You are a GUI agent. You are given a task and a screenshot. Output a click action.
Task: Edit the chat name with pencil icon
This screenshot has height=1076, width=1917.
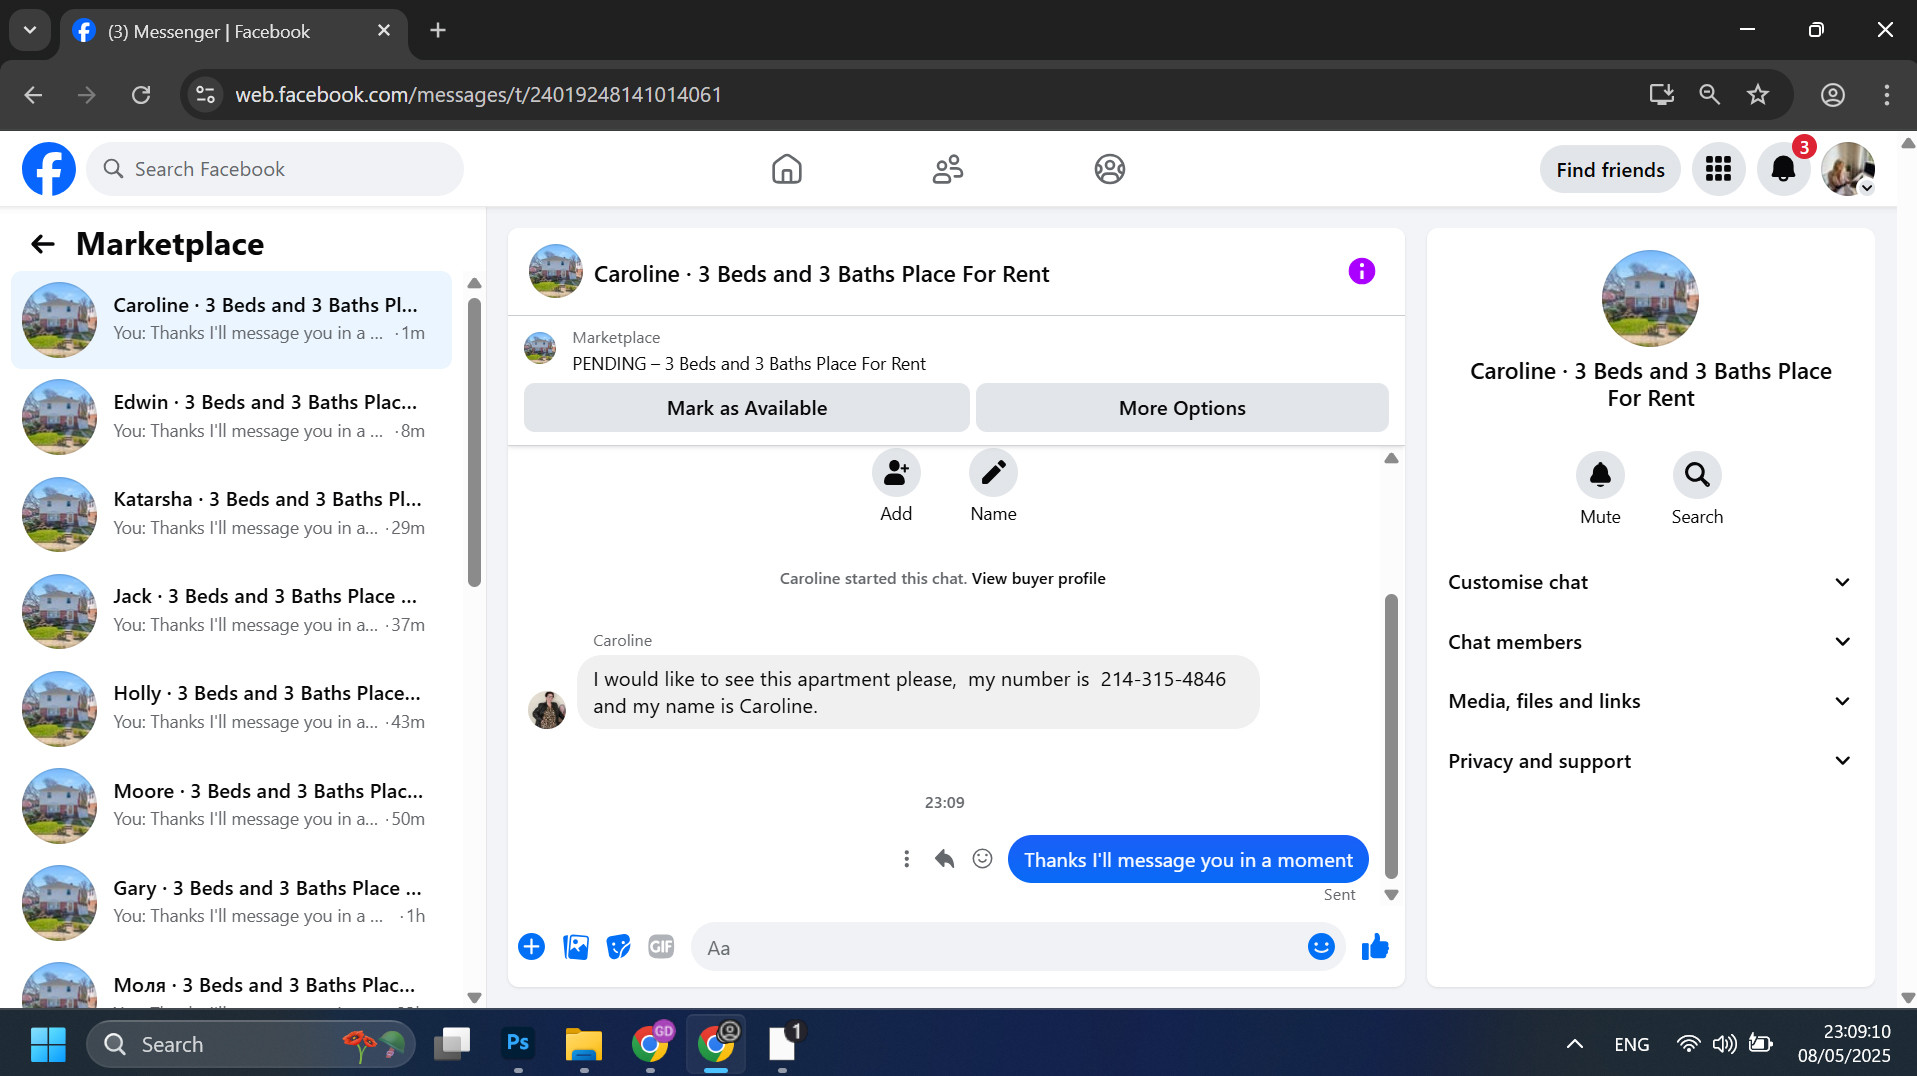(x=993, y=473)
